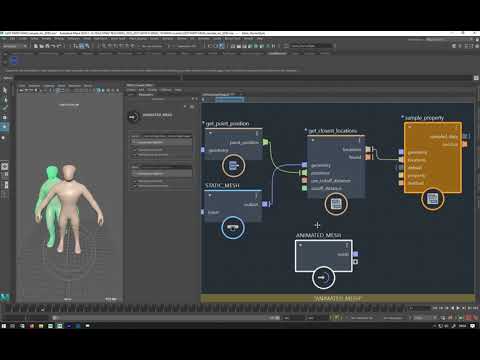Click the ANIMATED_MESH node arrow icon

pos(323,277)
